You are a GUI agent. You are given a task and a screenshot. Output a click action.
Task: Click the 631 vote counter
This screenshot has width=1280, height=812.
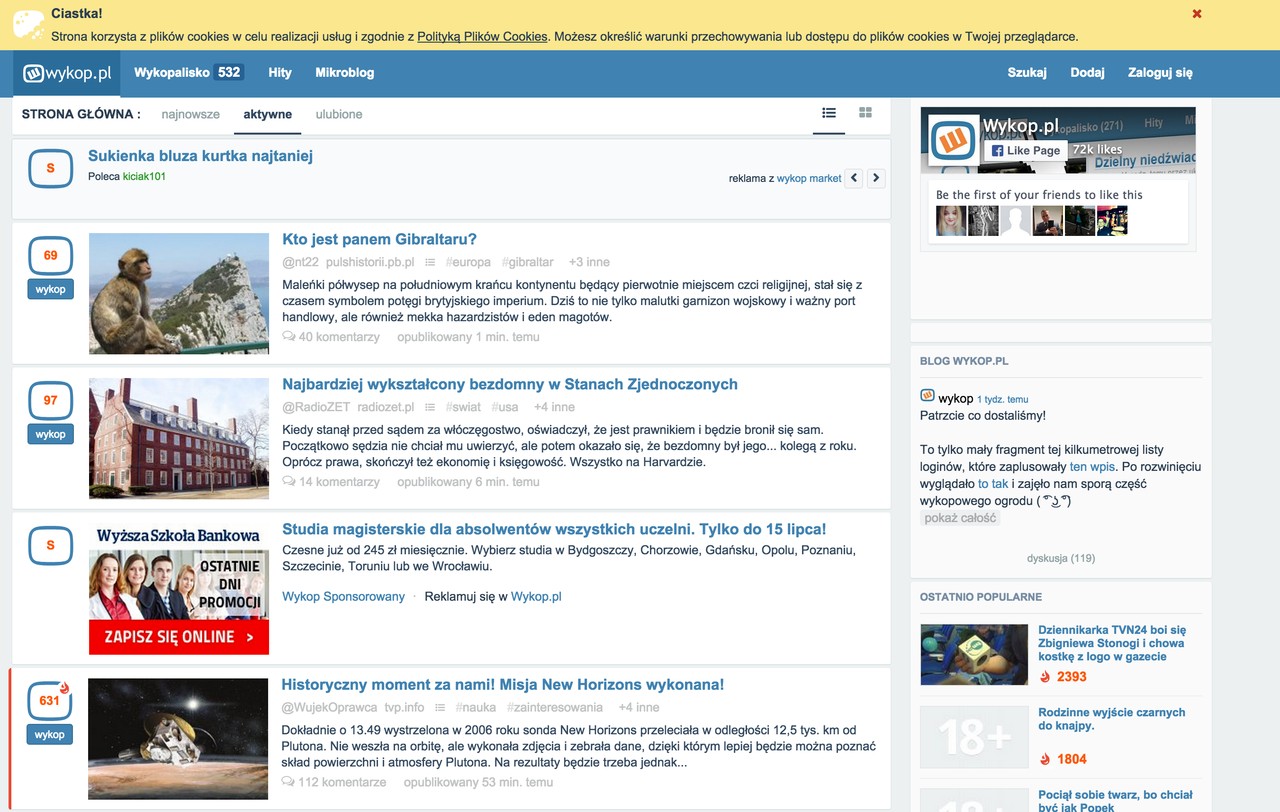coord(50,700)
